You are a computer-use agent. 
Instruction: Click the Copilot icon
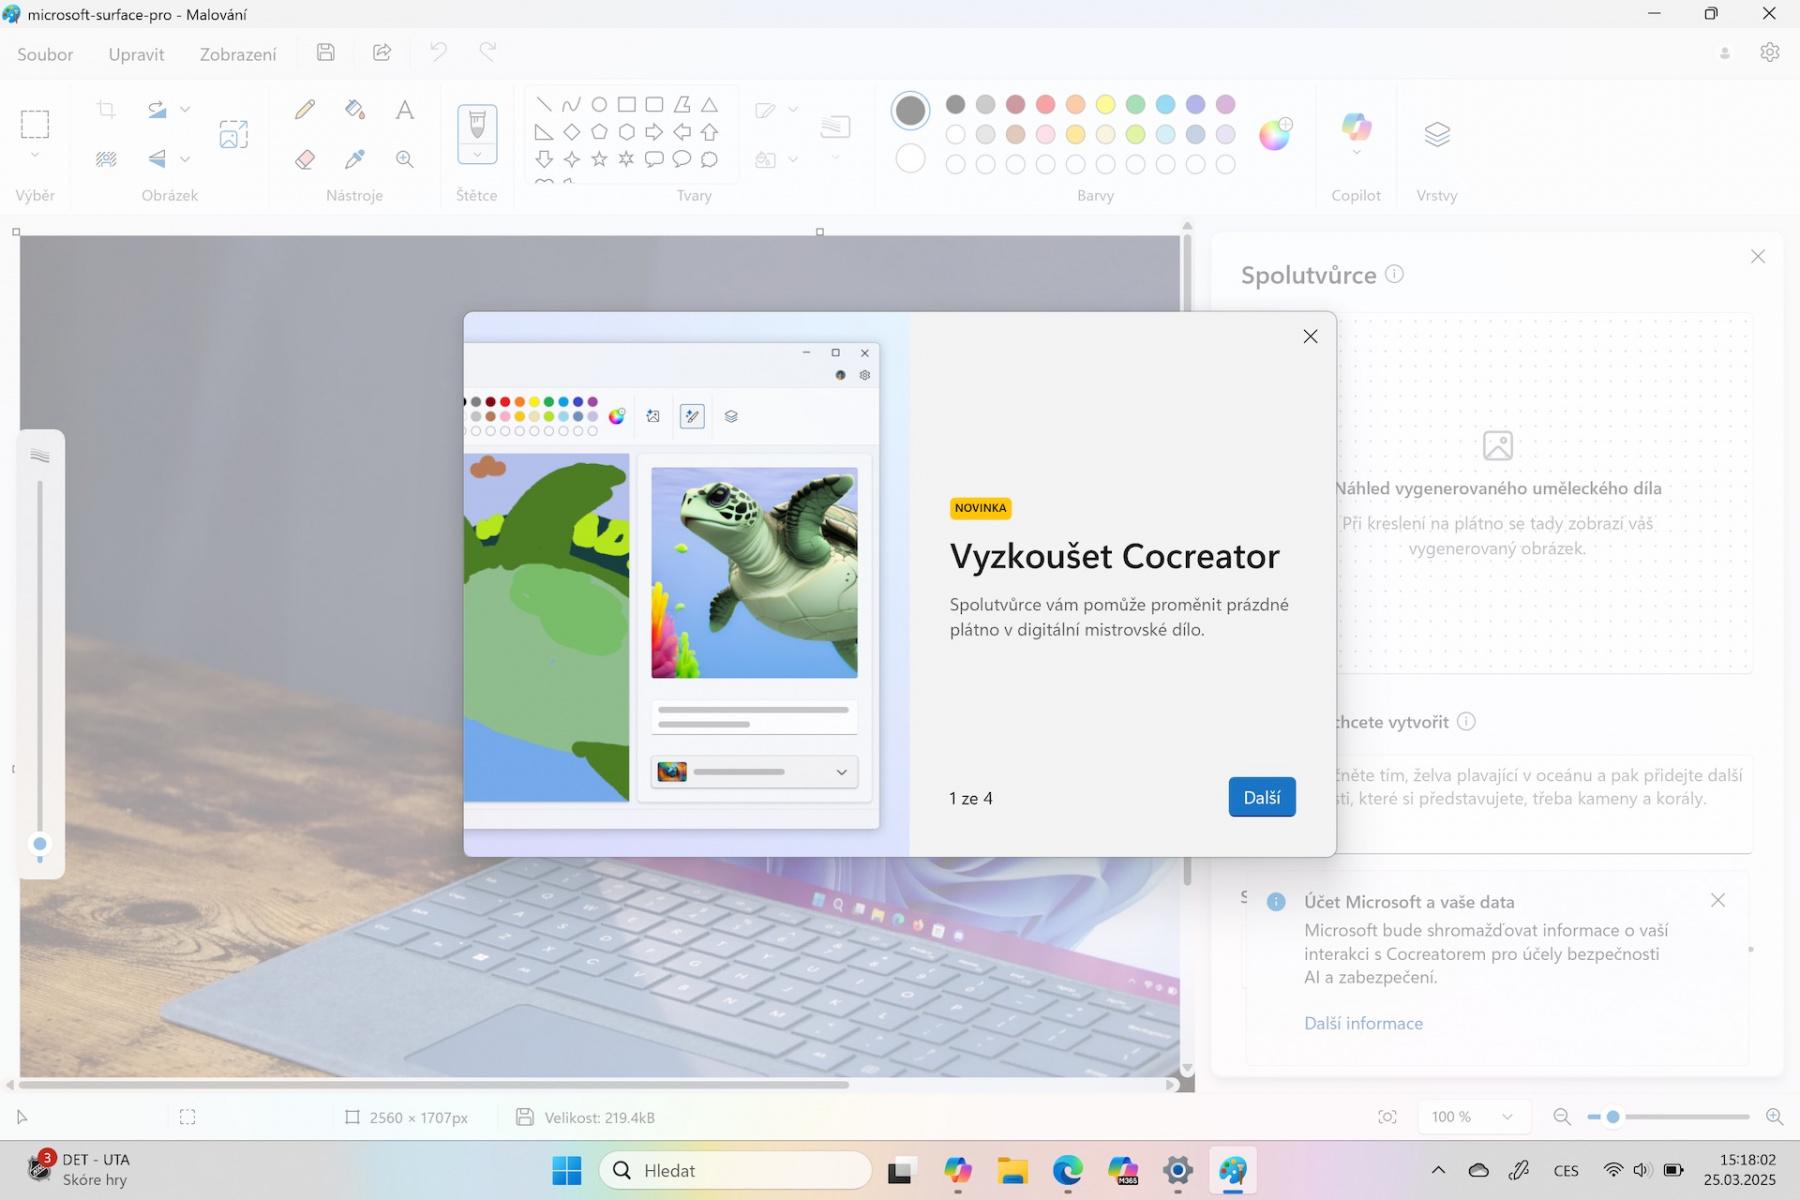1356,127
